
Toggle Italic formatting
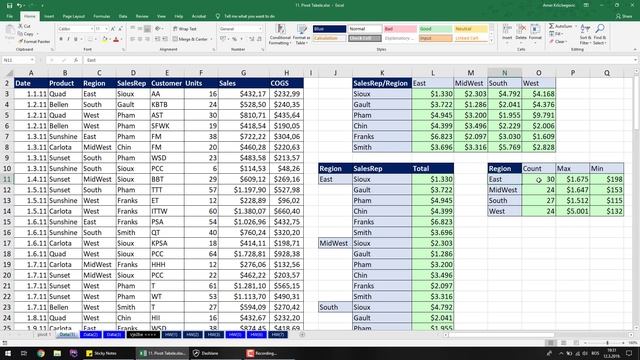click(68, 39)
